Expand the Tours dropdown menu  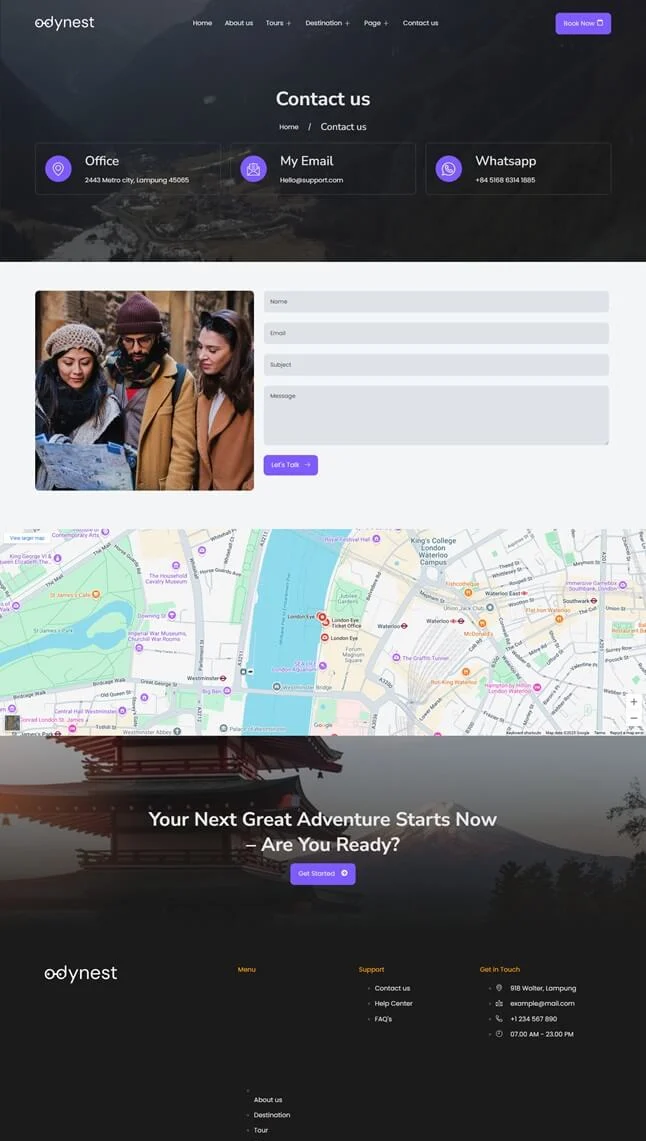click(x=278, y=23)
